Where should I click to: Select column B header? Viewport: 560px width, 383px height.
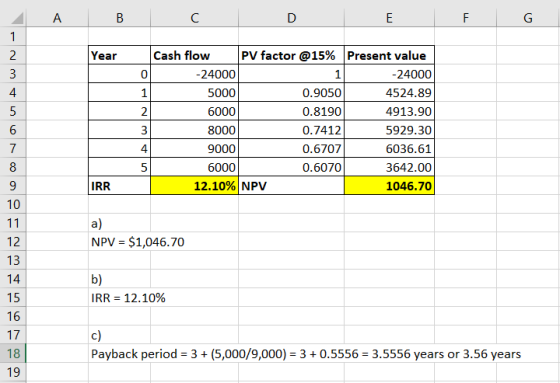[x=120, y=18]
